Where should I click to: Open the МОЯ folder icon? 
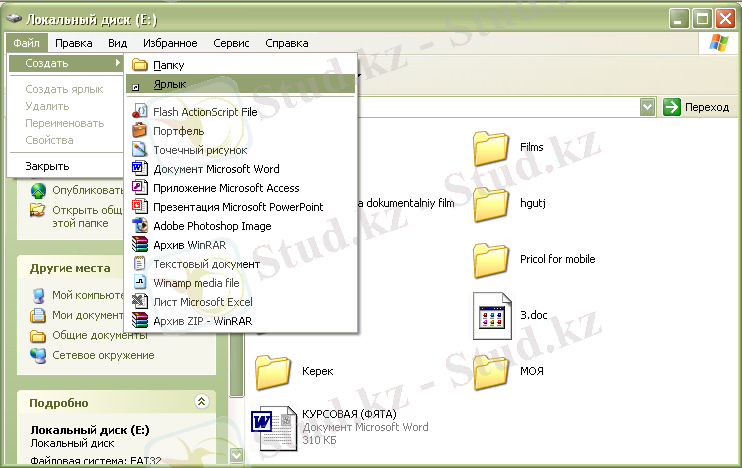click(492, 371)
